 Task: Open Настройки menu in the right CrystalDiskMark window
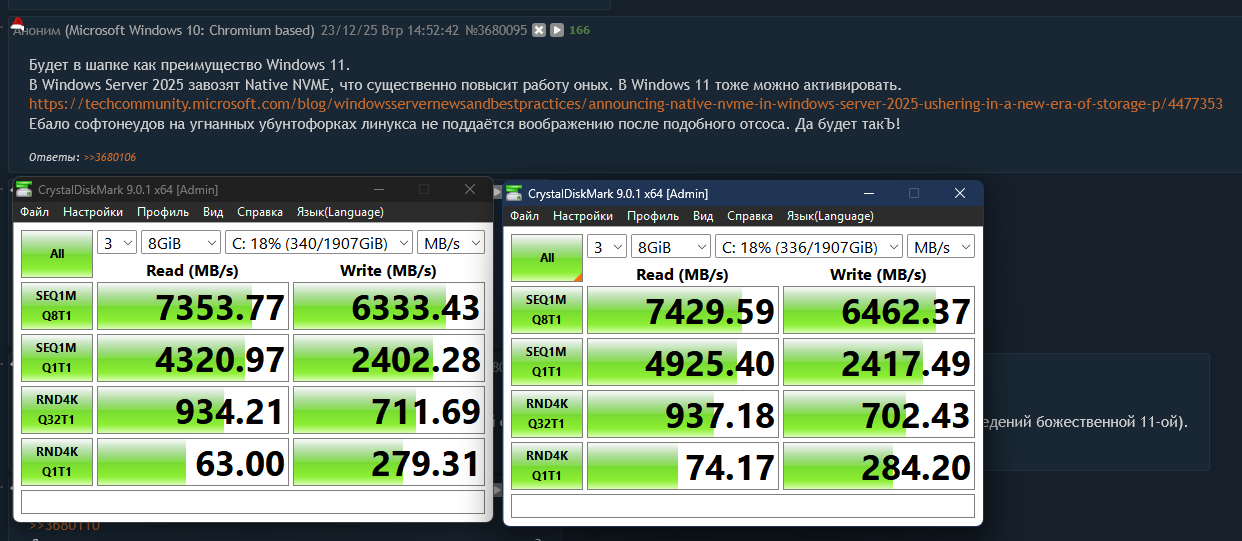click(x=583, y=216)
